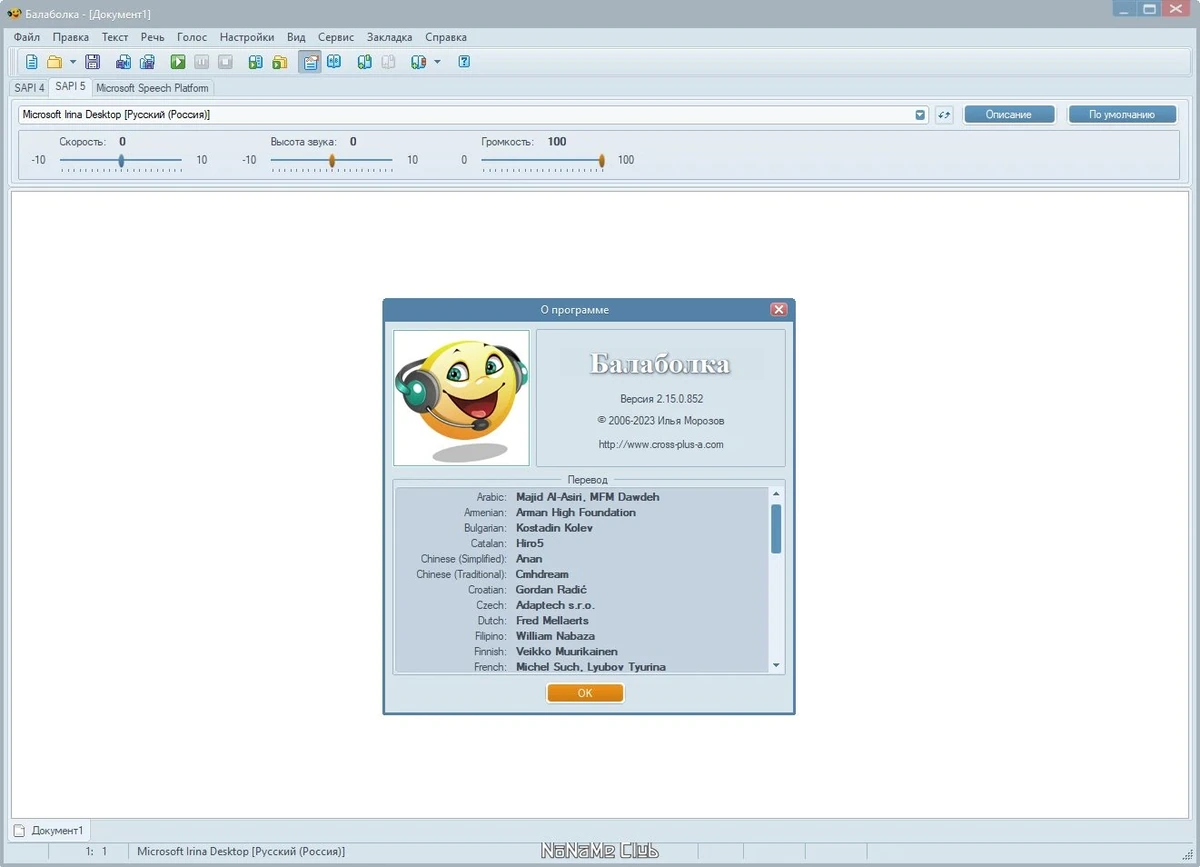This screenshot has height=867, width=1200.
Task: Click the Pause reading button
Action: [x=202, y=62]
